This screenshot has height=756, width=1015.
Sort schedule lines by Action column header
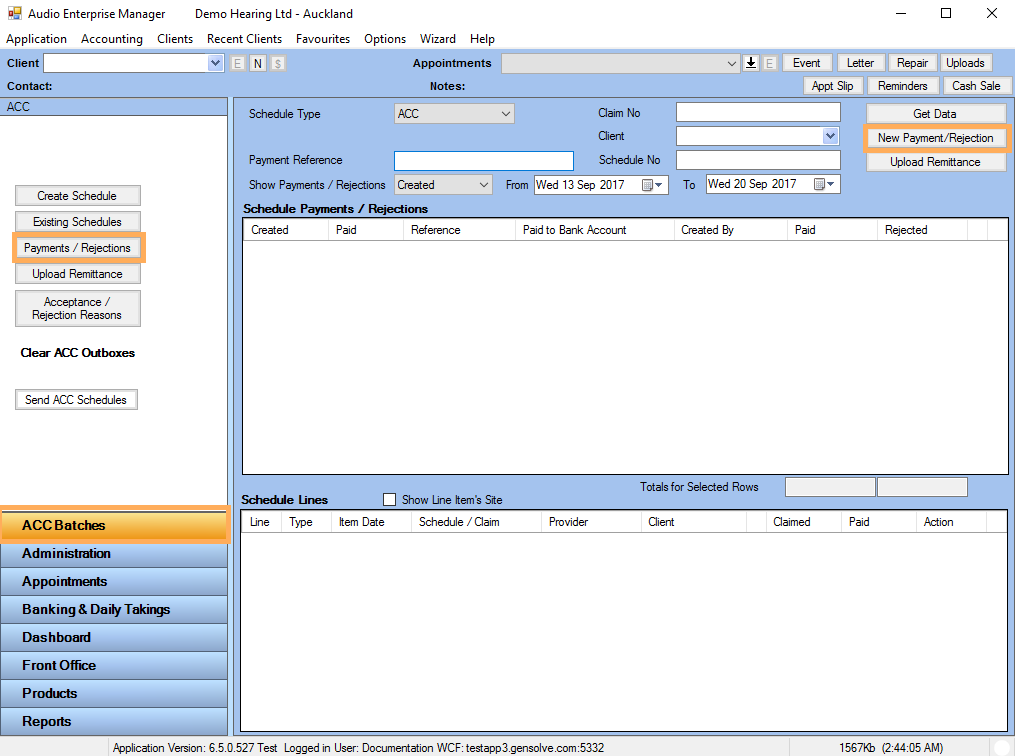tap(950, 522)
